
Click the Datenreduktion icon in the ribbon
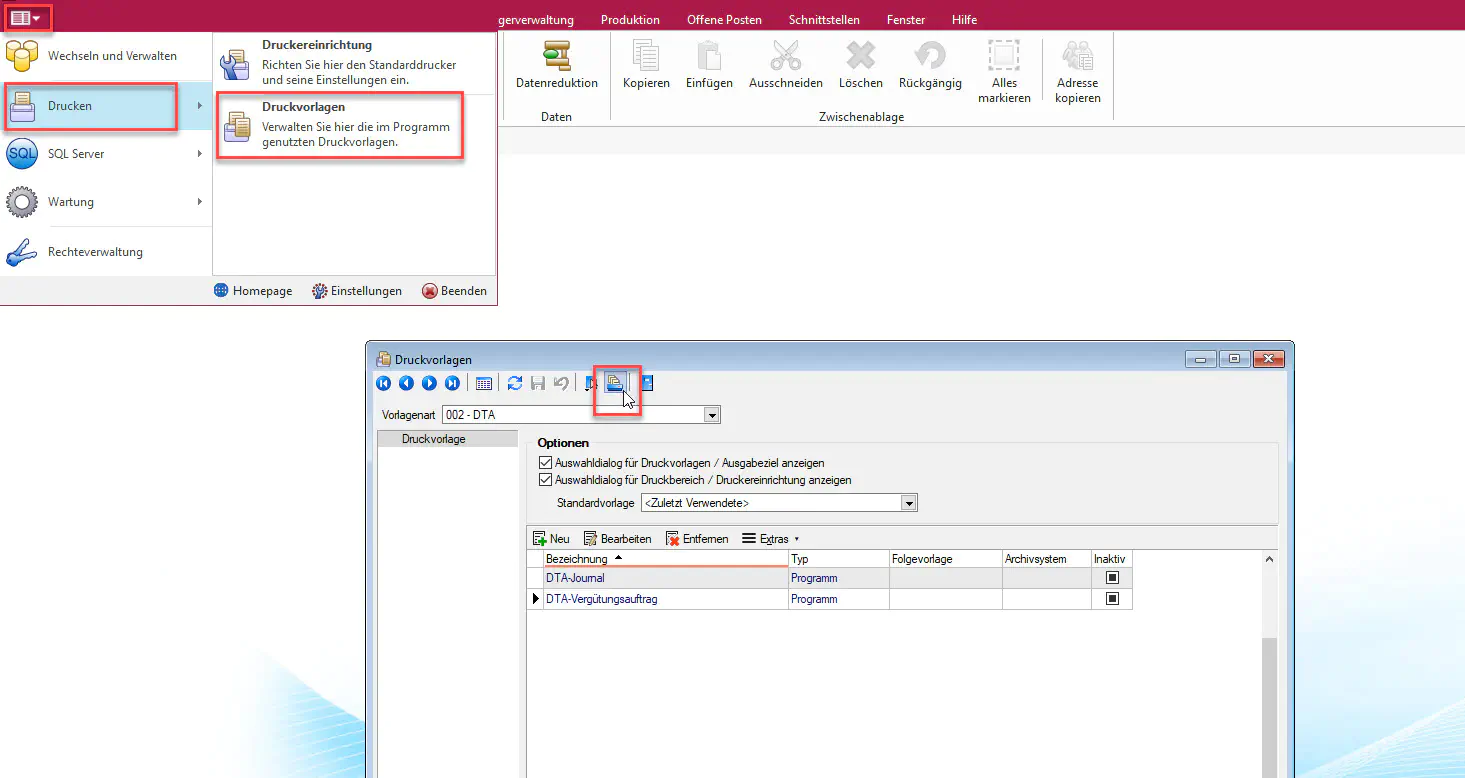556,57
